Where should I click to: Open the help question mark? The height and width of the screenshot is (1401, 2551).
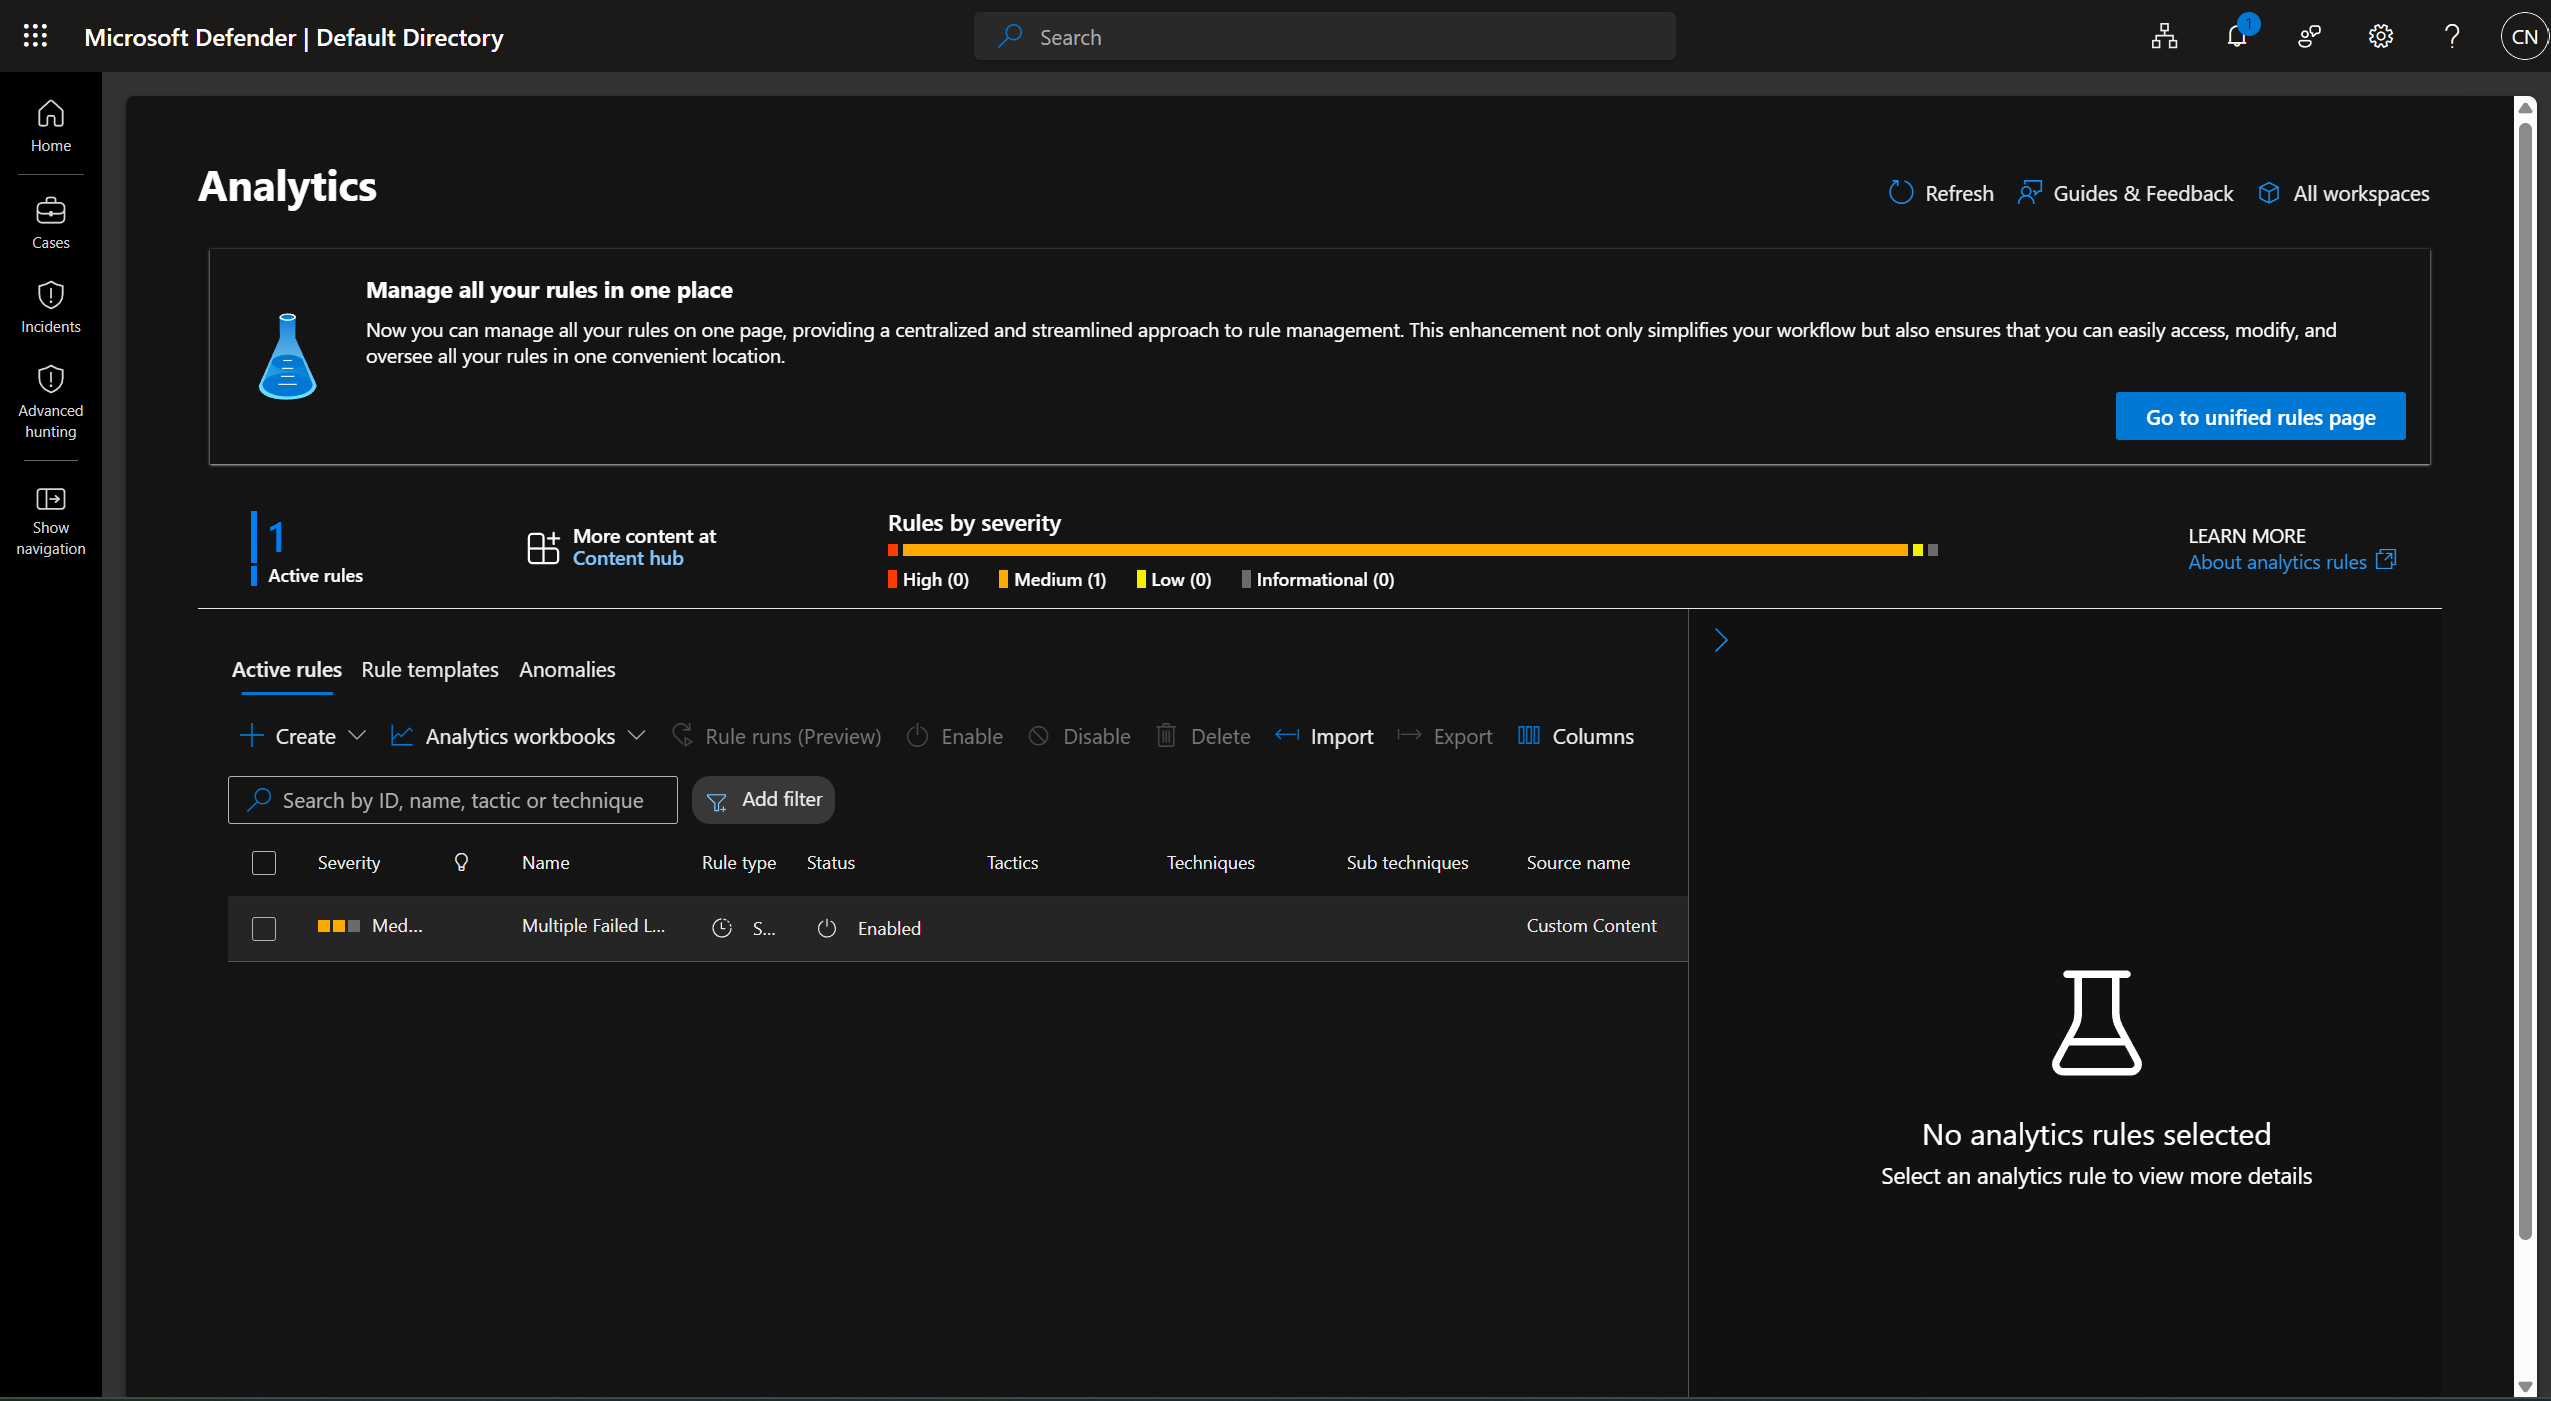click(x=2452, y=37)
